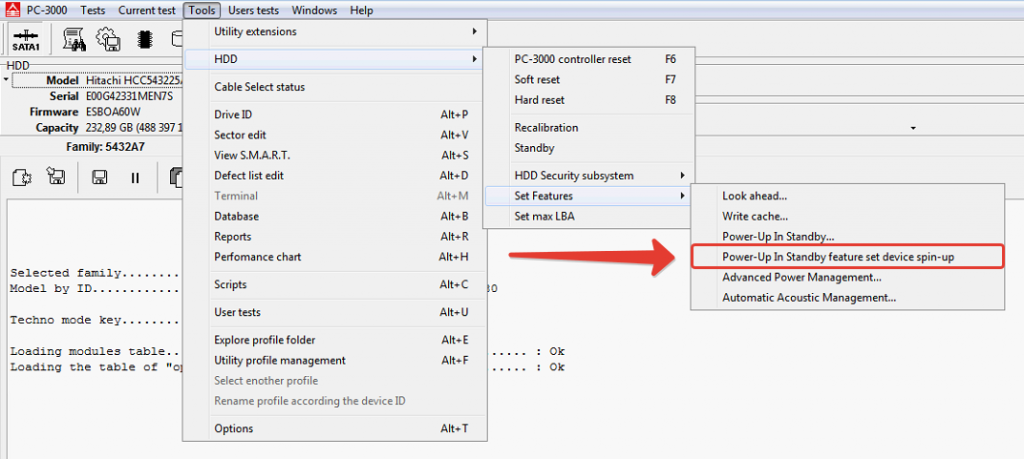The image size is (1024, 459).
Task: Click the SATA1 port icon
Action: (x=26, y=39)
